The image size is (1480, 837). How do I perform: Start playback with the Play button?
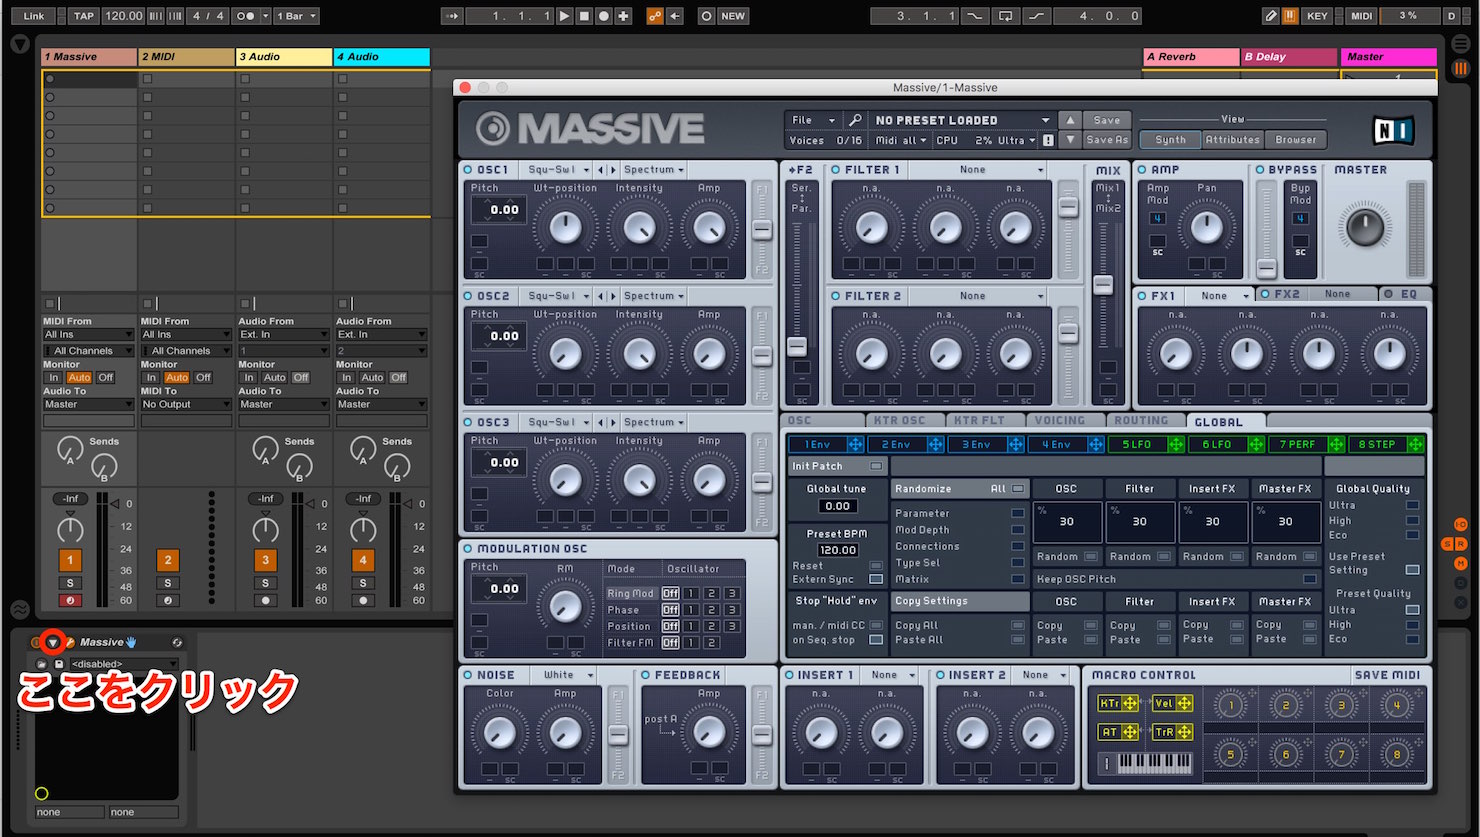[x=564, y=16]
